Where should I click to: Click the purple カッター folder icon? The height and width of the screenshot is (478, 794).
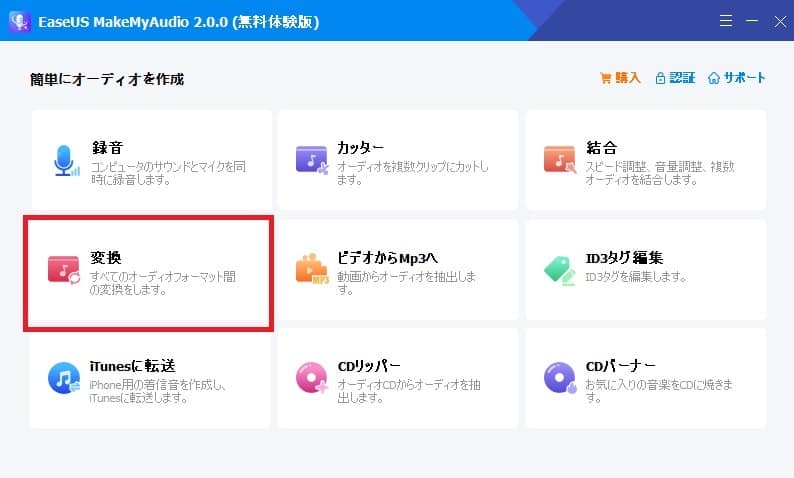(x=311, y=160)
